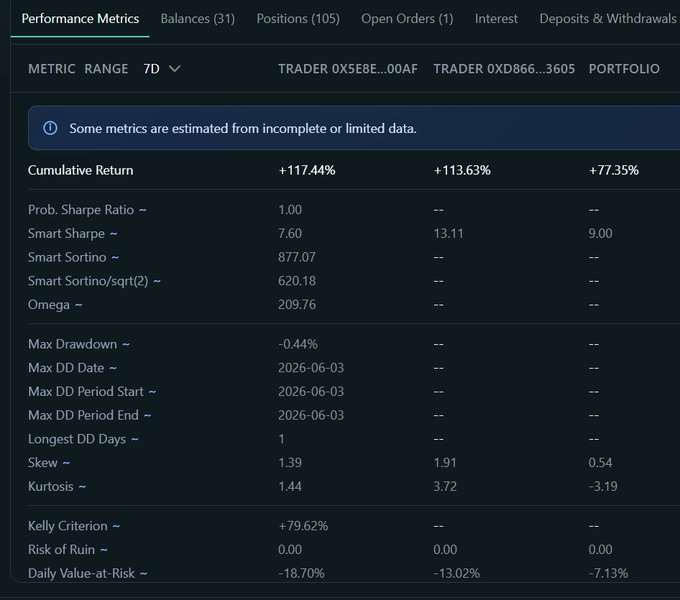The image size is (680, 600).
Task: Click the 1.91 Skew value
Action: coord(445,463)
